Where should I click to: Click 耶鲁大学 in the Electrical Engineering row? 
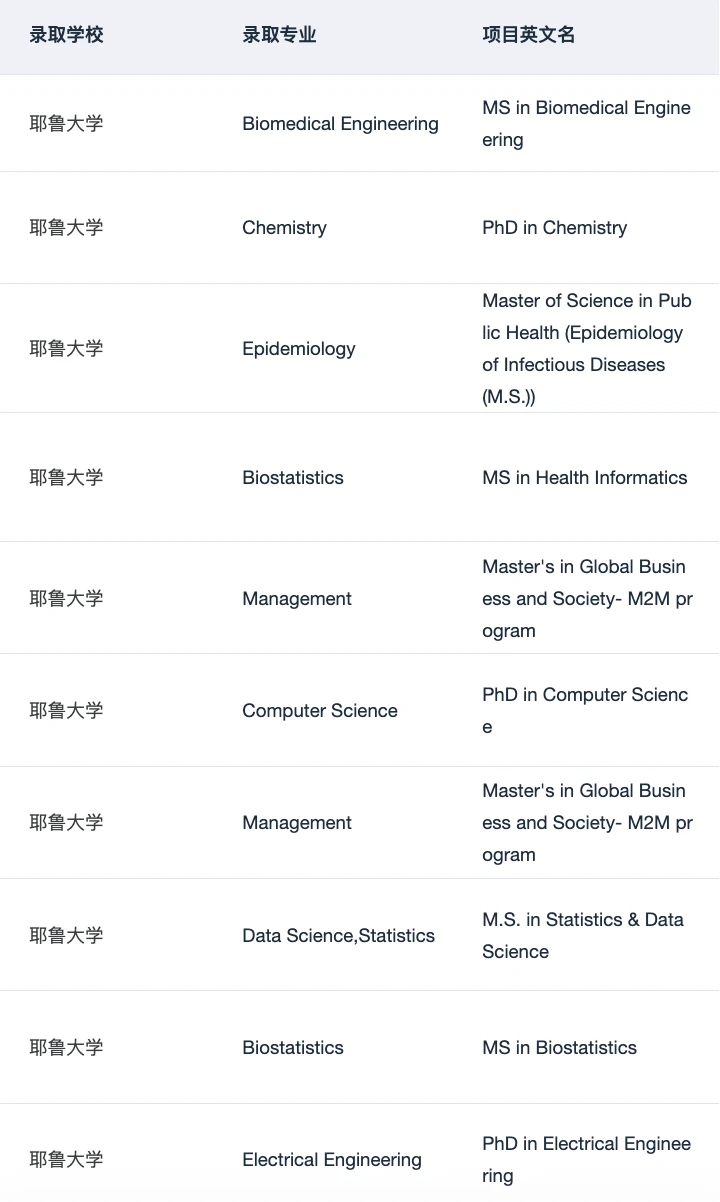click(66, 1160)
